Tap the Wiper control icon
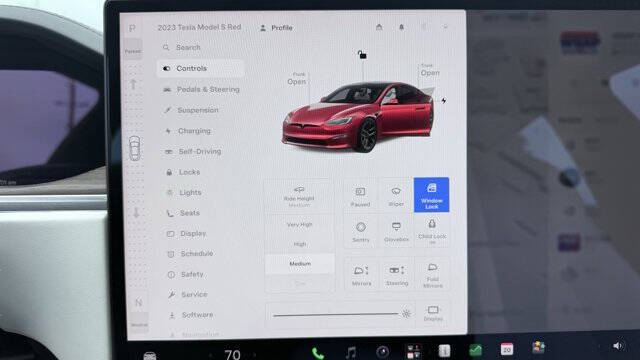Screen dimensions: 640x360 pos(396,196)
